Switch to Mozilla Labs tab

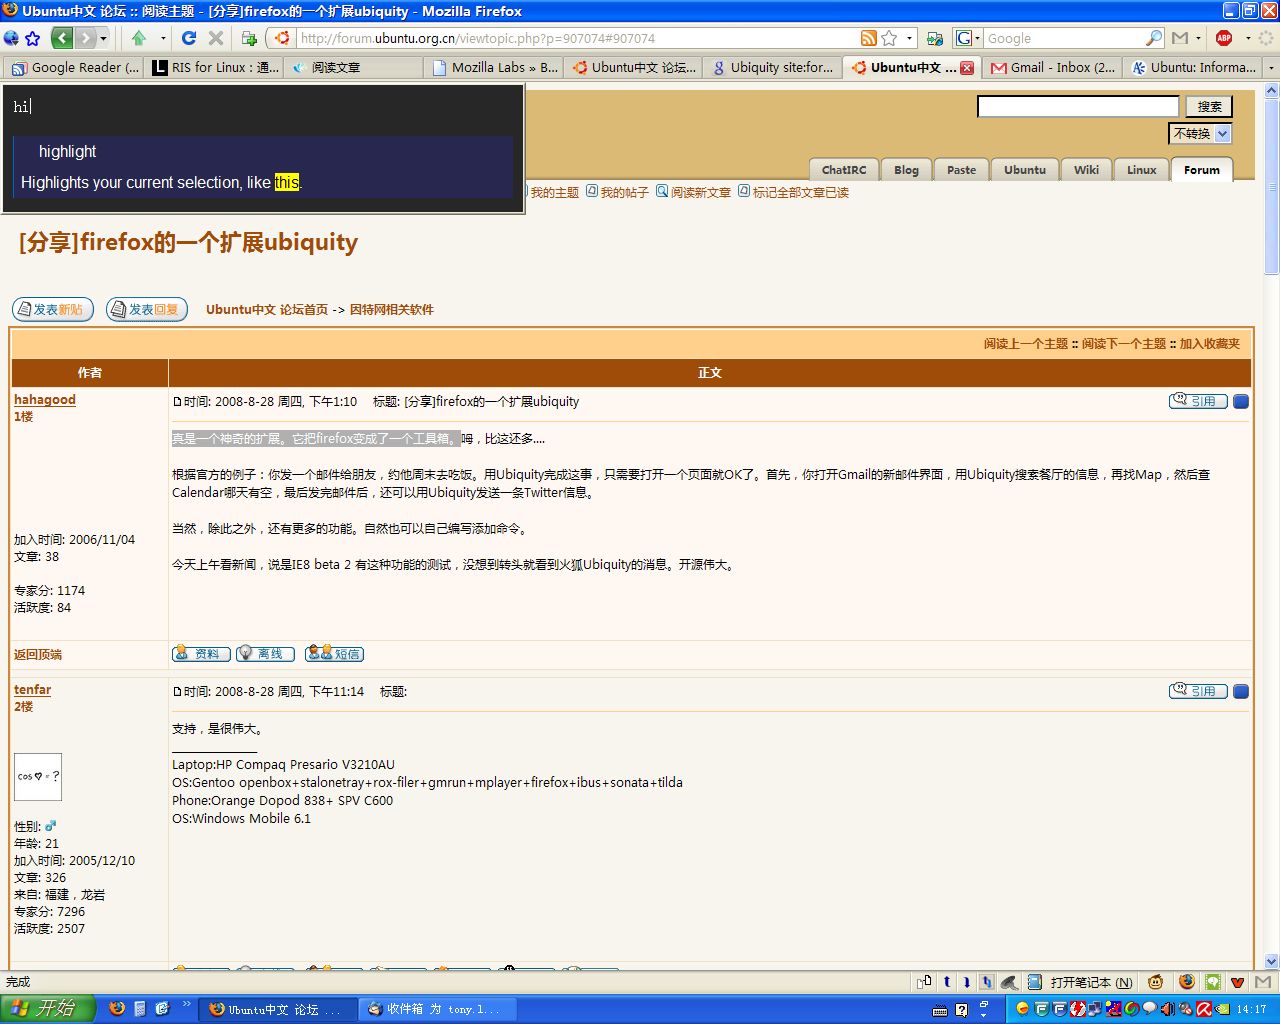[496, 67]
